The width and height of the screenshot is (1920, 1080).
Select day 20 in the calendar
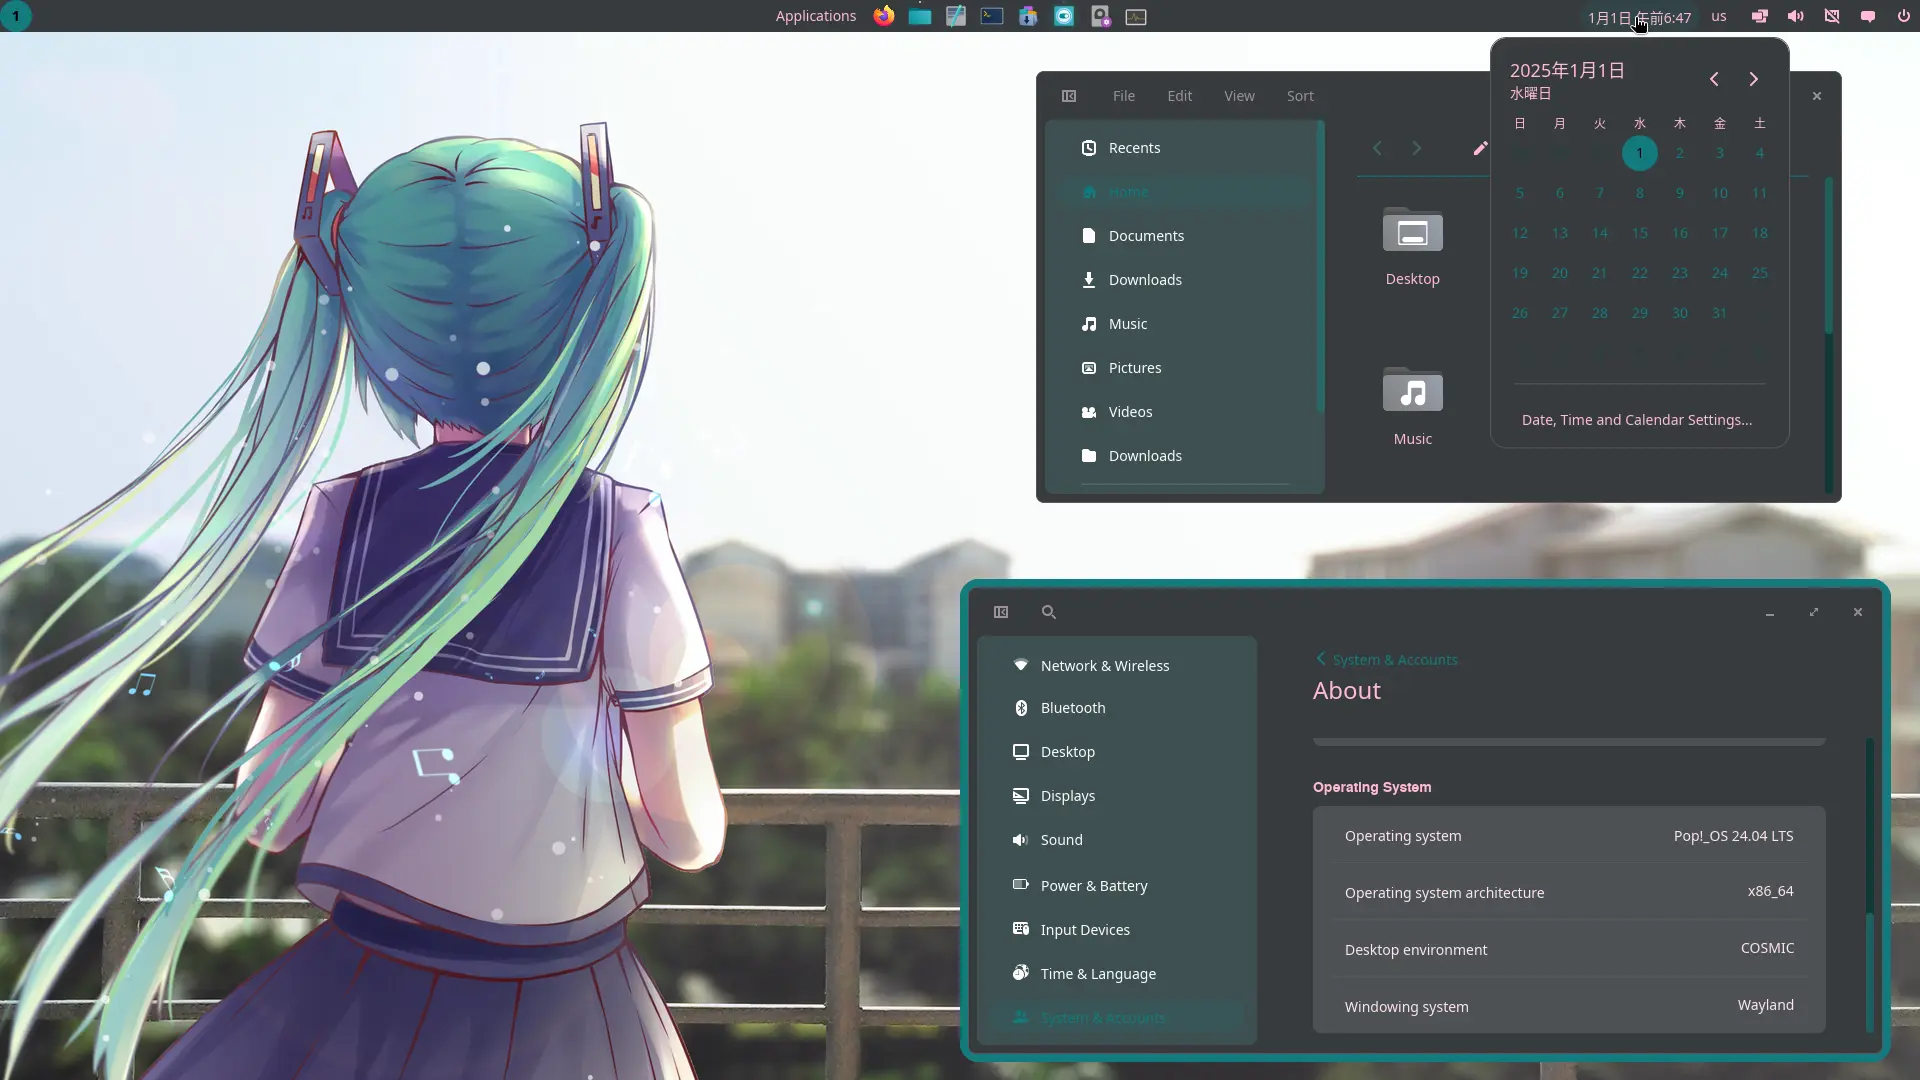click(x=1560, y=273)
